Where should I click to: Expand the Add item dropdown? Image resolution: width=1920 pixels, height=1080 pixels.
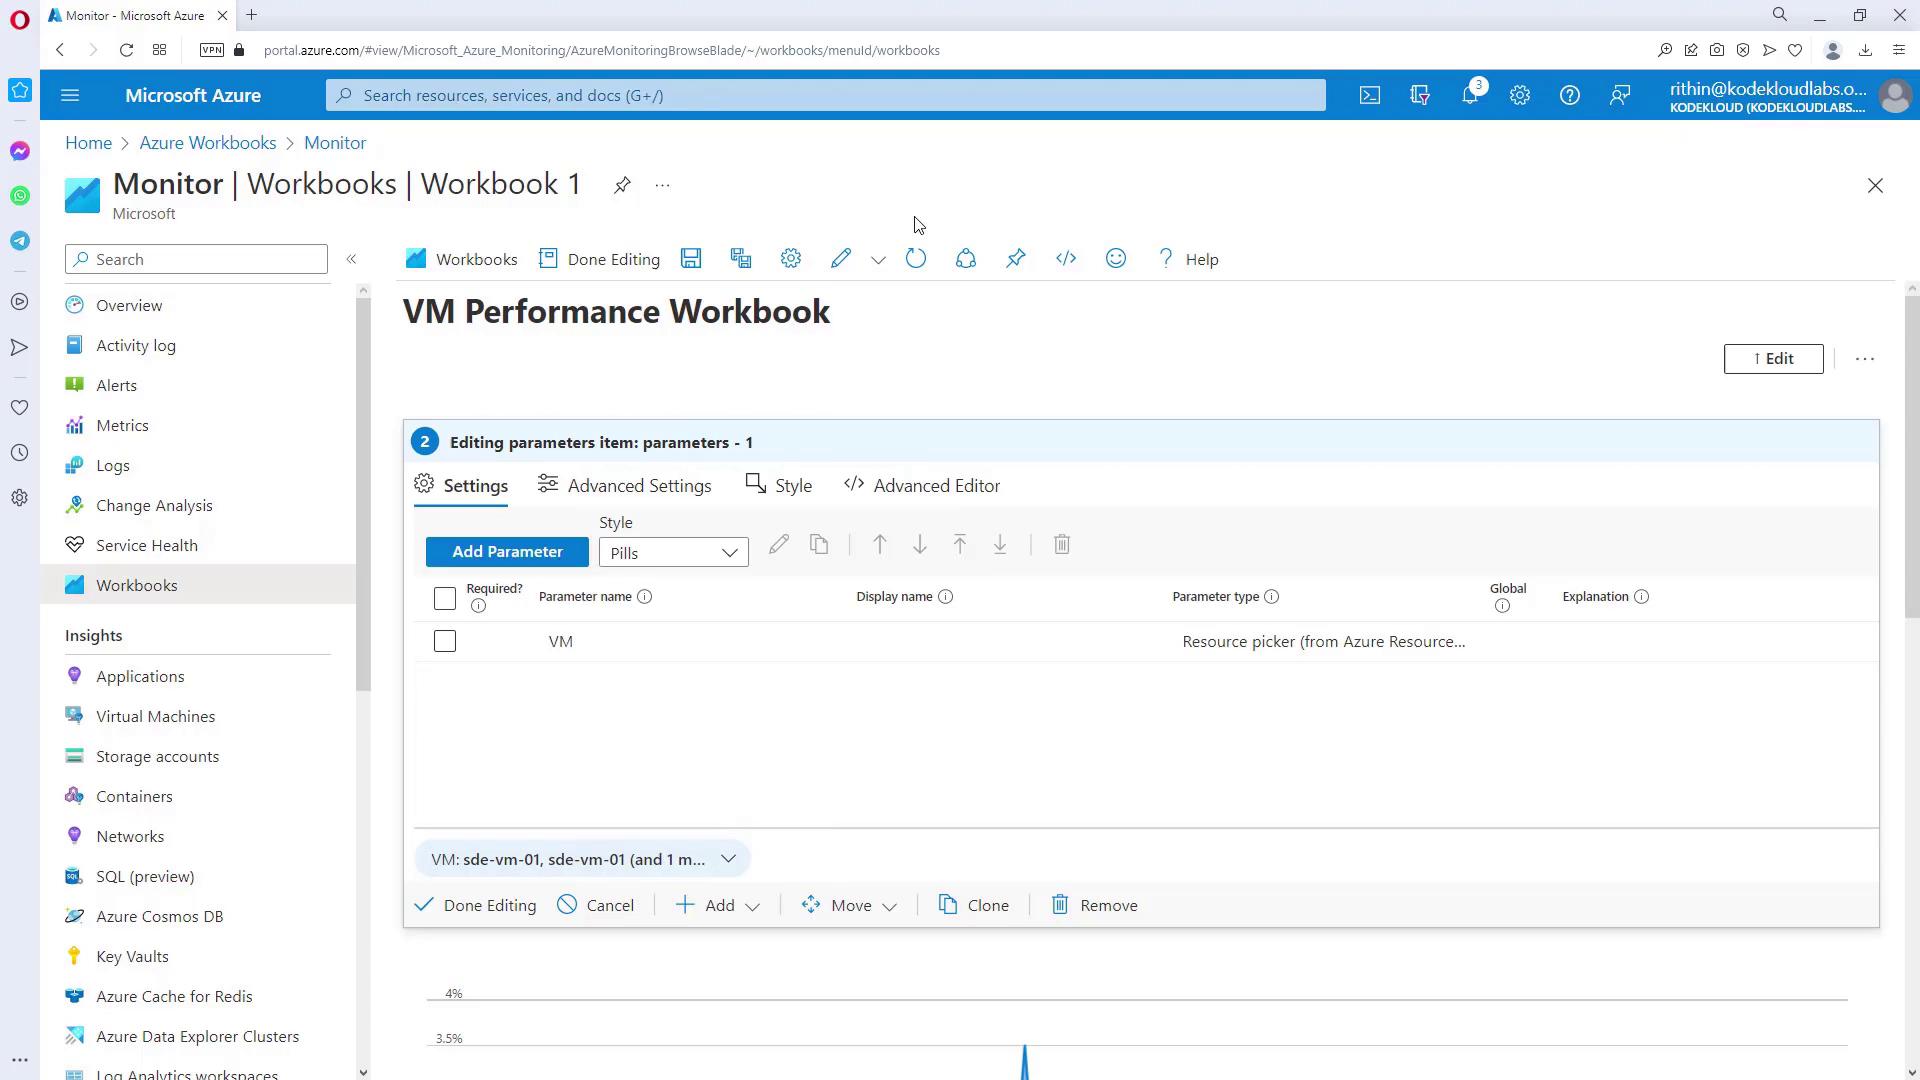pos(719,906)
